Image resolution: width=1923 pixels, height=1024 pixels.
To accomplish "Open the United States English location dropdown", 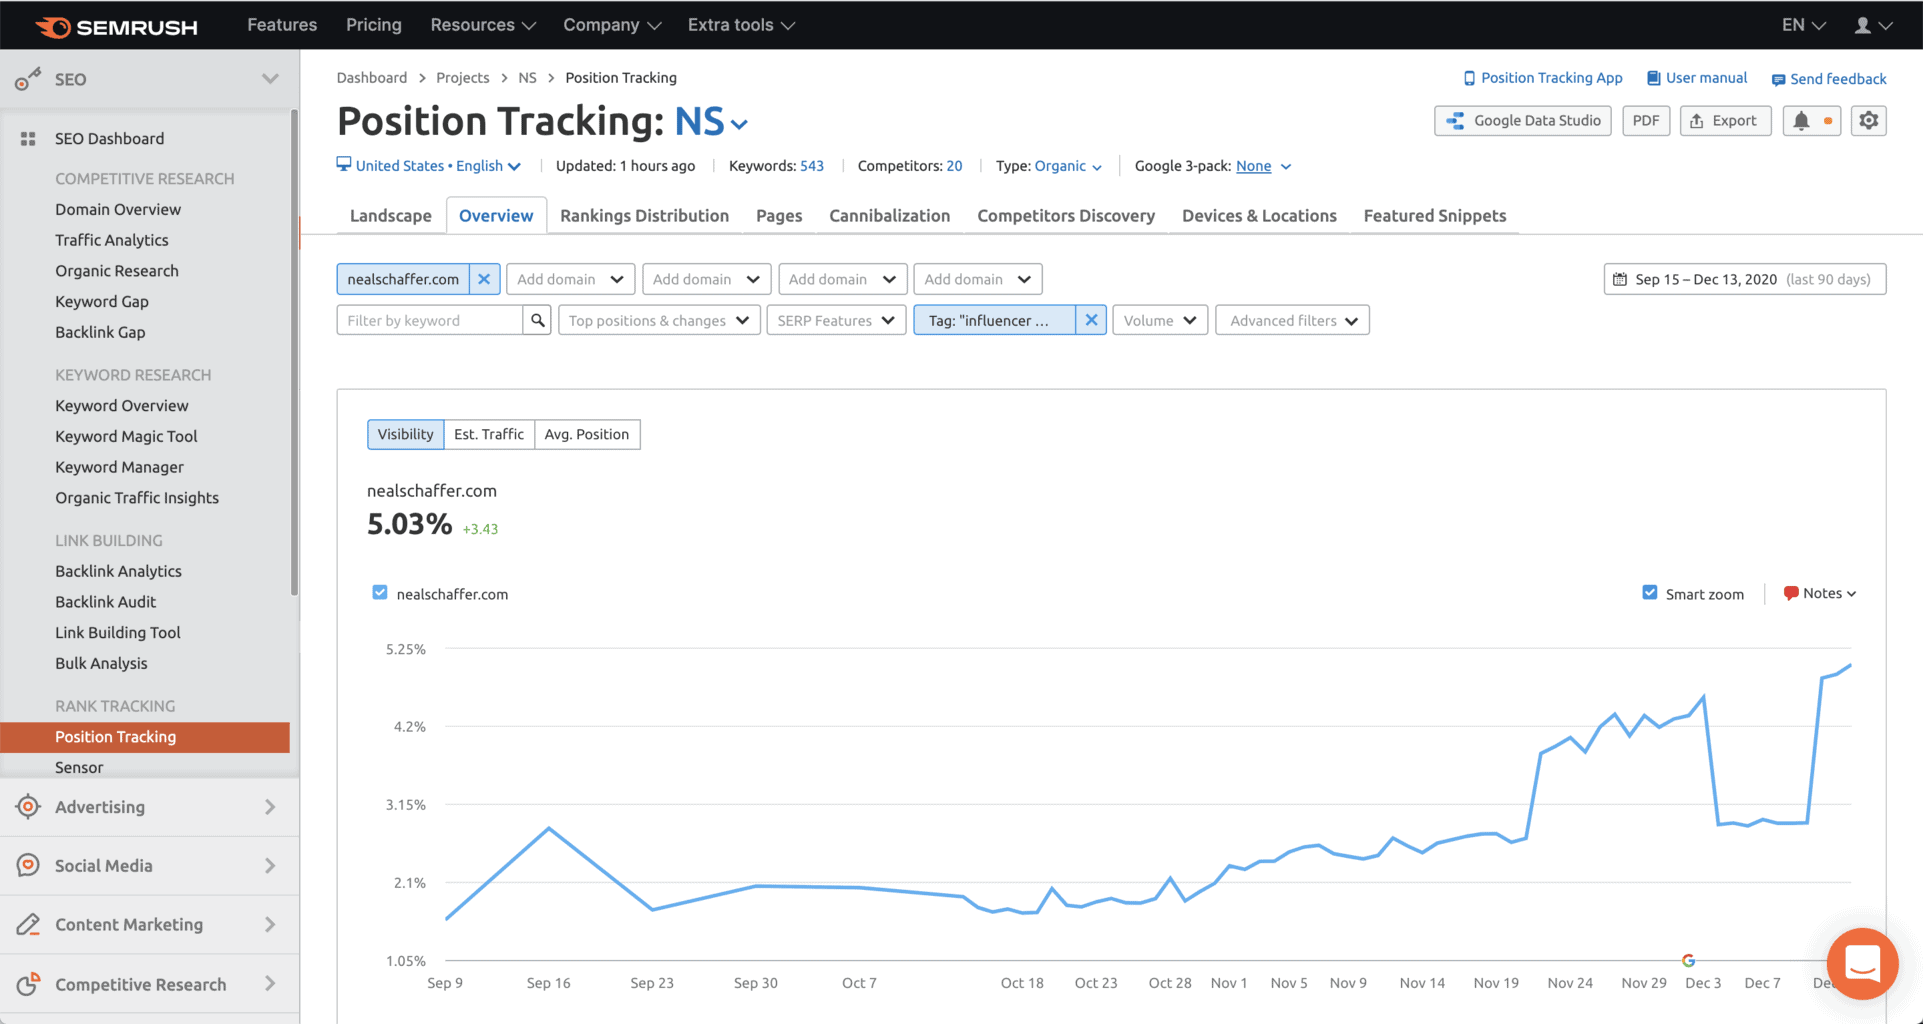I will [x=438, y=166].
